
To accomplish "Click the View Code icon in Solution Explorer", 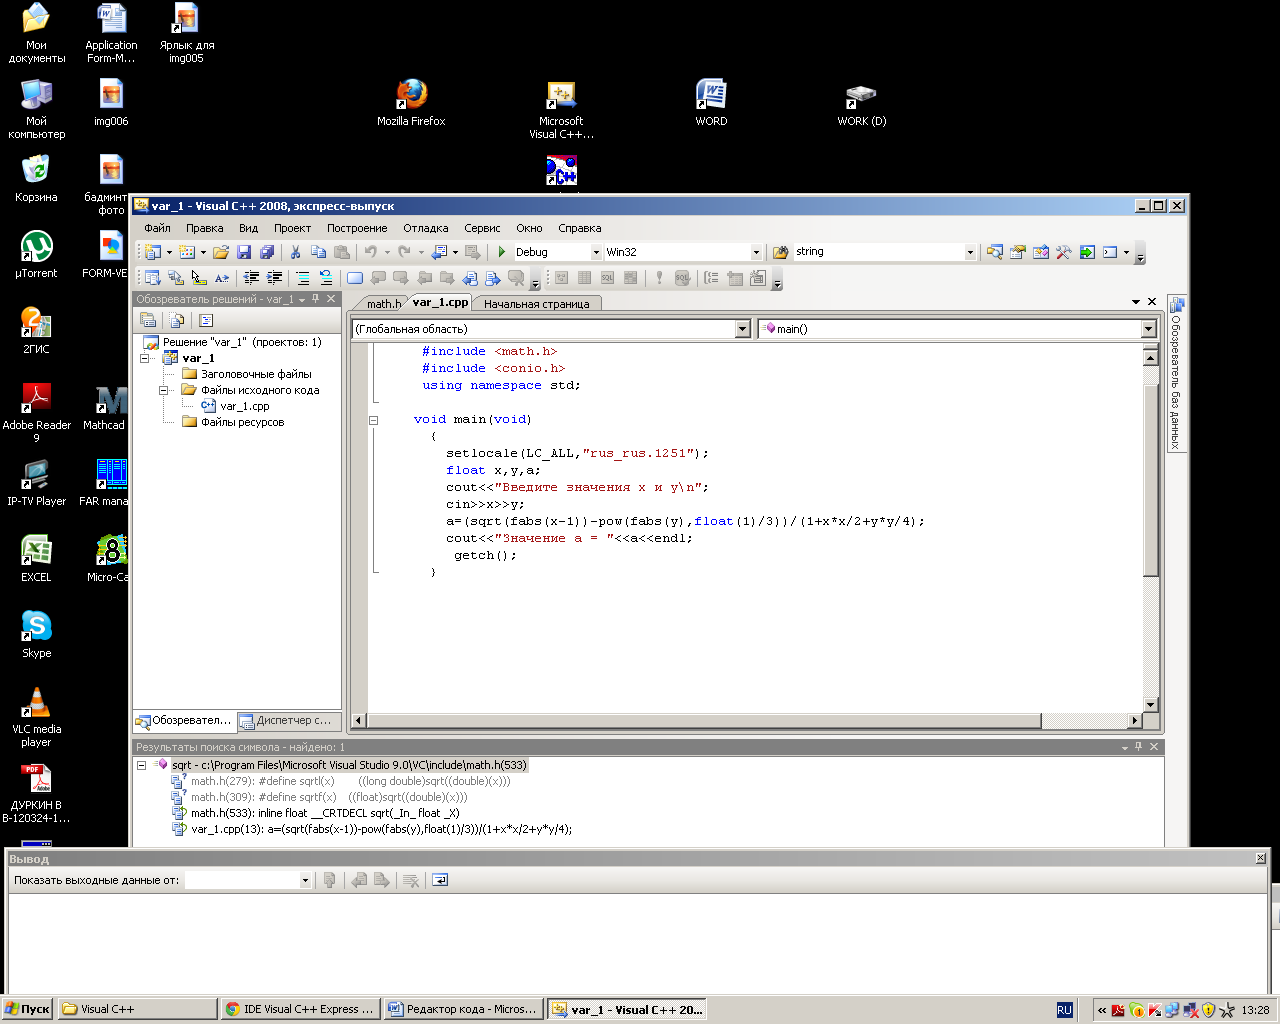I will [x=206, y=320].
